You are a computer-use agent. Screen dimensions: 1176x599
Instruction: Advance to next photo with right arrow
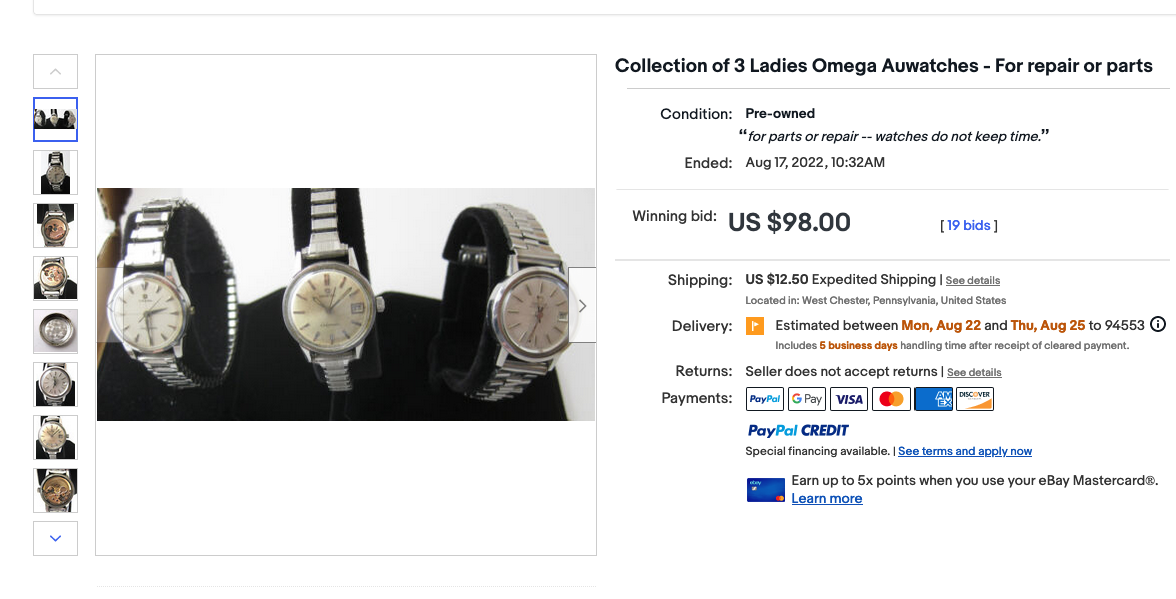pyautogui.click(x=582, y=305)
